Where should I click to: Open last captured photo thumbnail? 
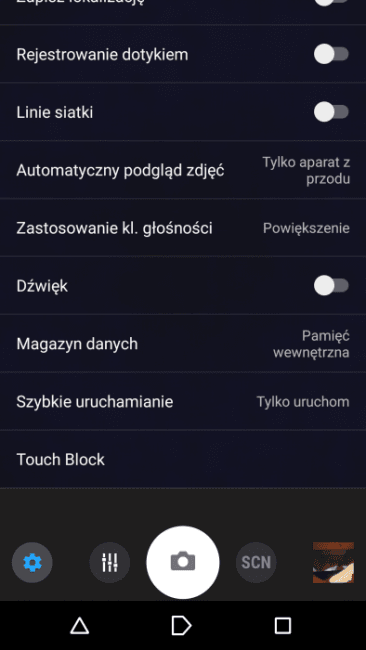[334, 563]
